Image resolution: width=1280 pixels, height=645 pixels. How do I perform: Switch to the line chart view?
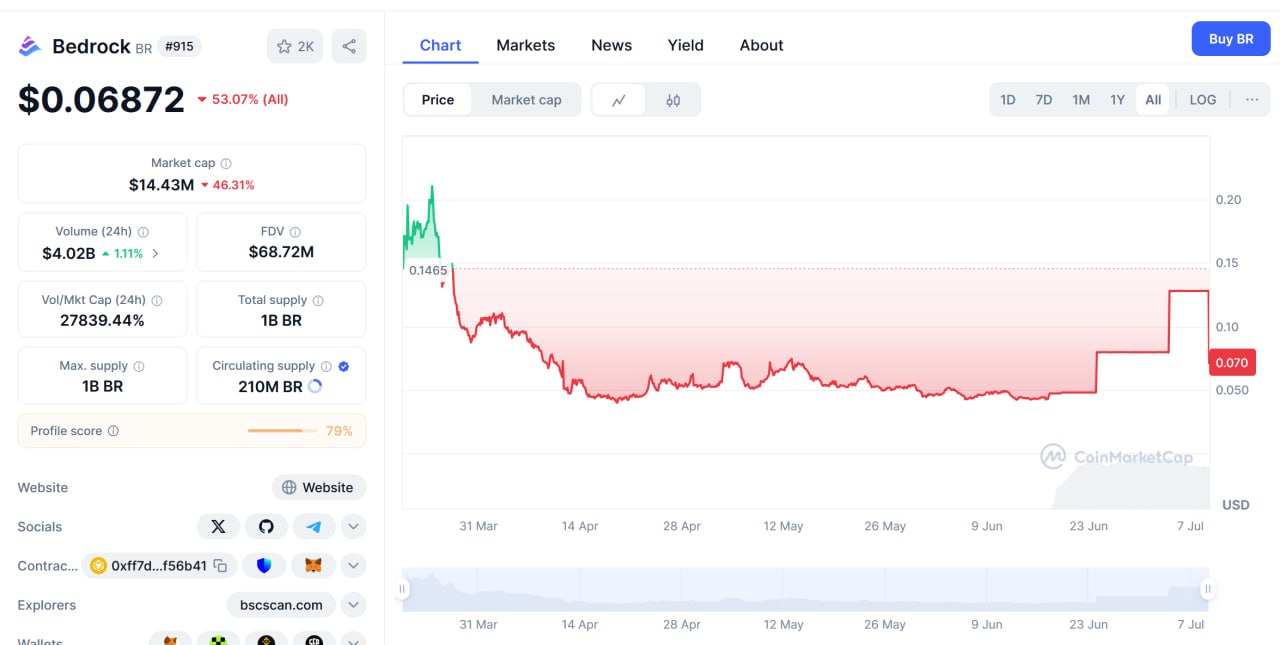pos(619,100)
